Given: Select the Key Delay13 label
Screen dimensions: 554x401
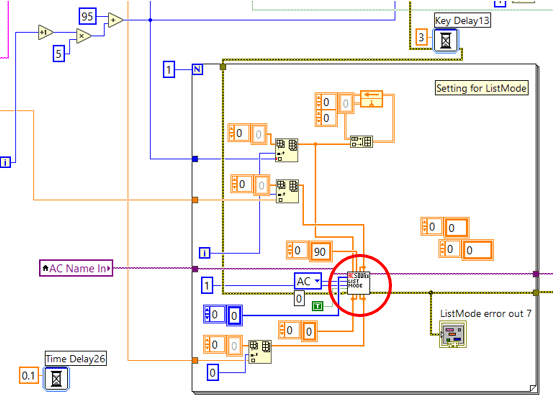Looking at the screenshot, I should (462, 20).
